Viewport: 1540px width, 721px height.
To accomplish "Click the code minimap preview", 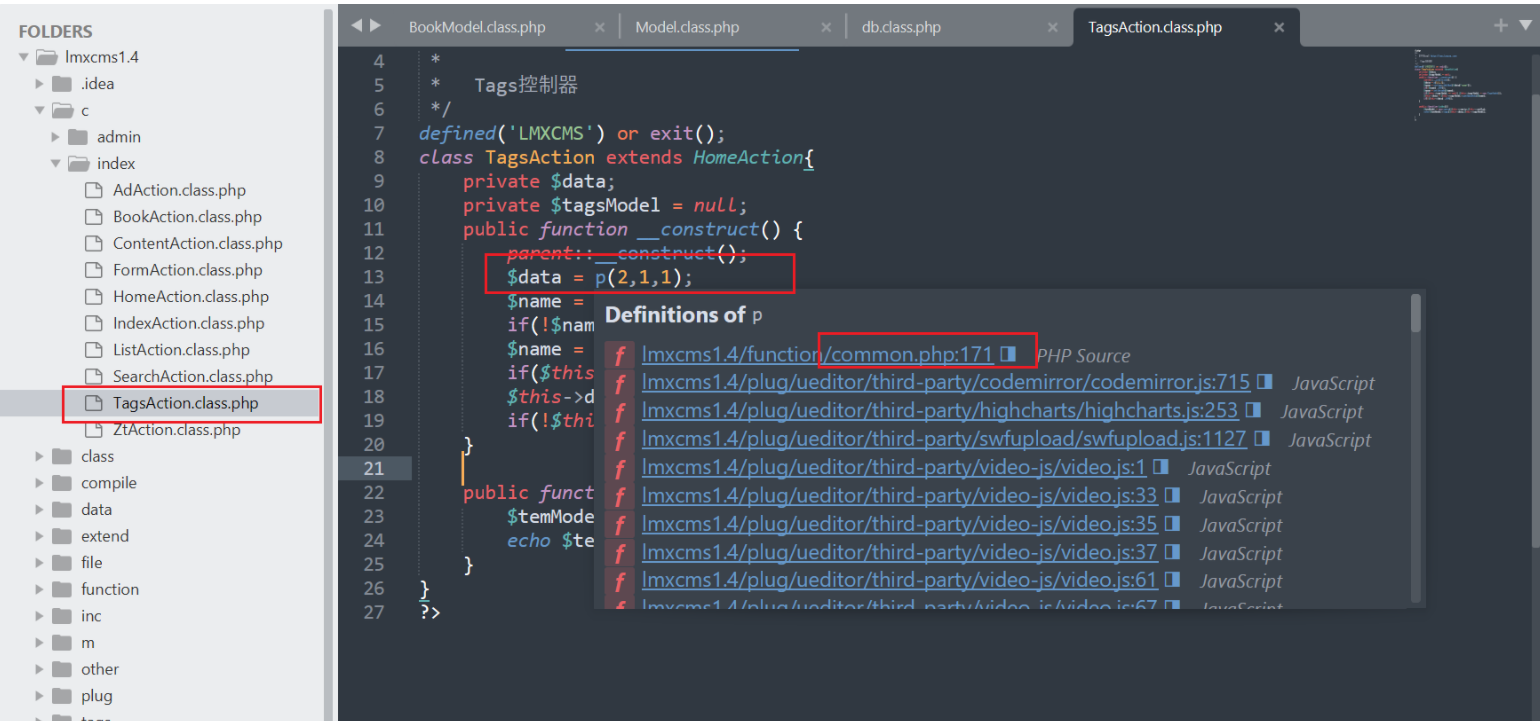I will (x=1460, y=84).
